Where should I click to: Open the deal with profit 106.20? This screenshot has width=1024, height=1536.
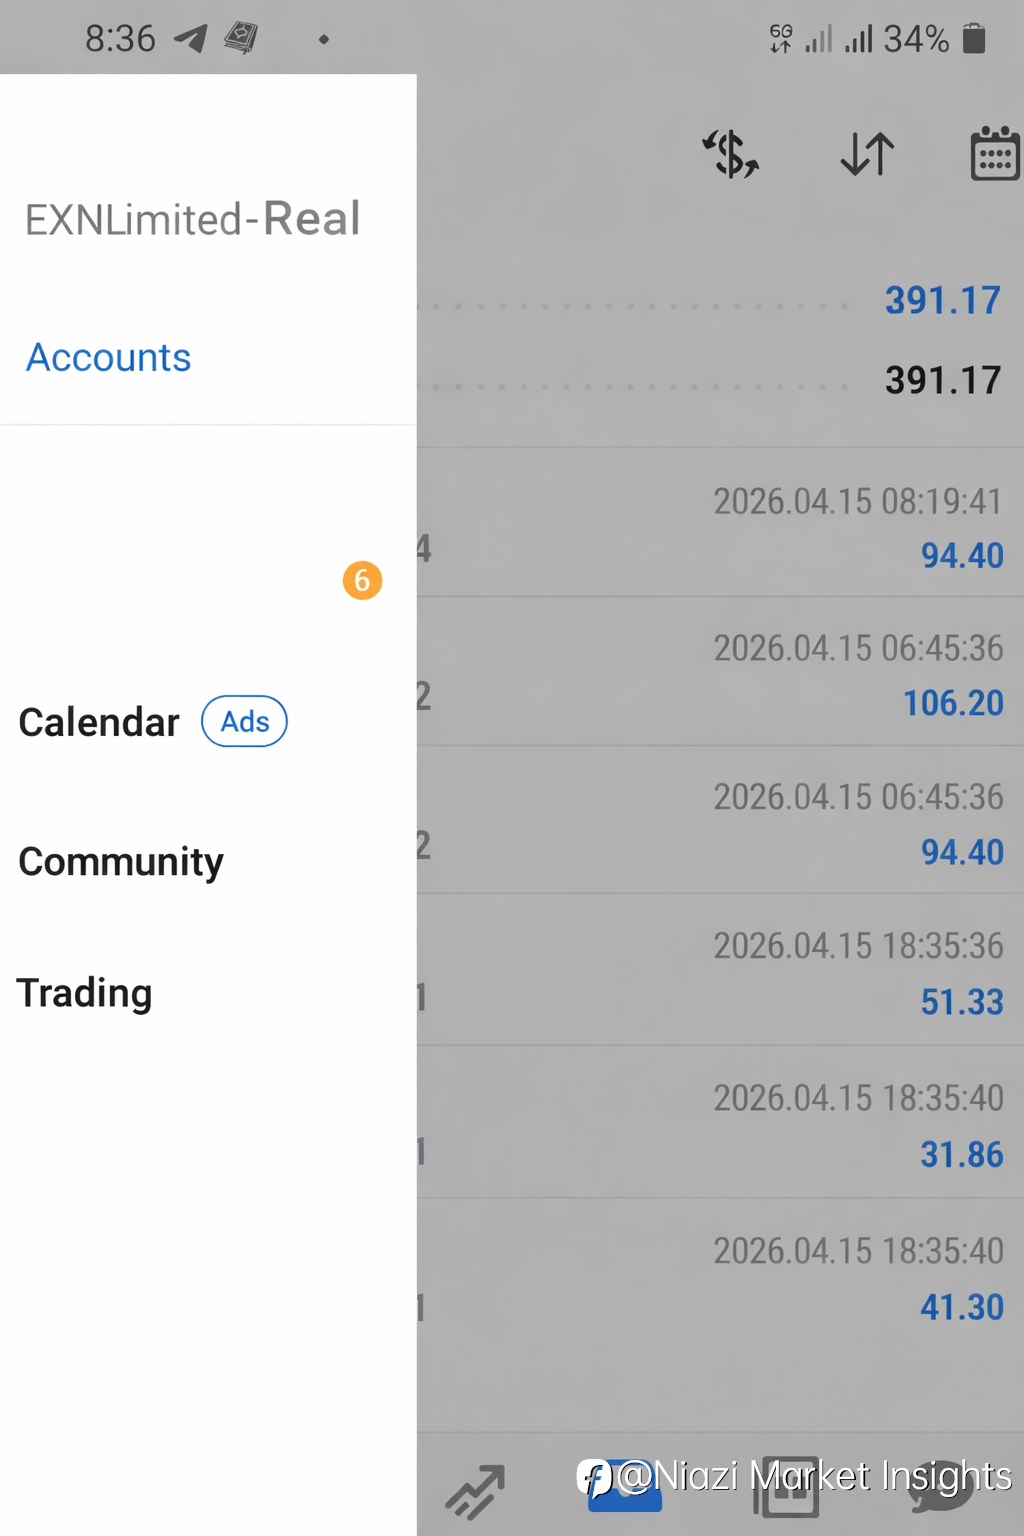tap(720, 672)
